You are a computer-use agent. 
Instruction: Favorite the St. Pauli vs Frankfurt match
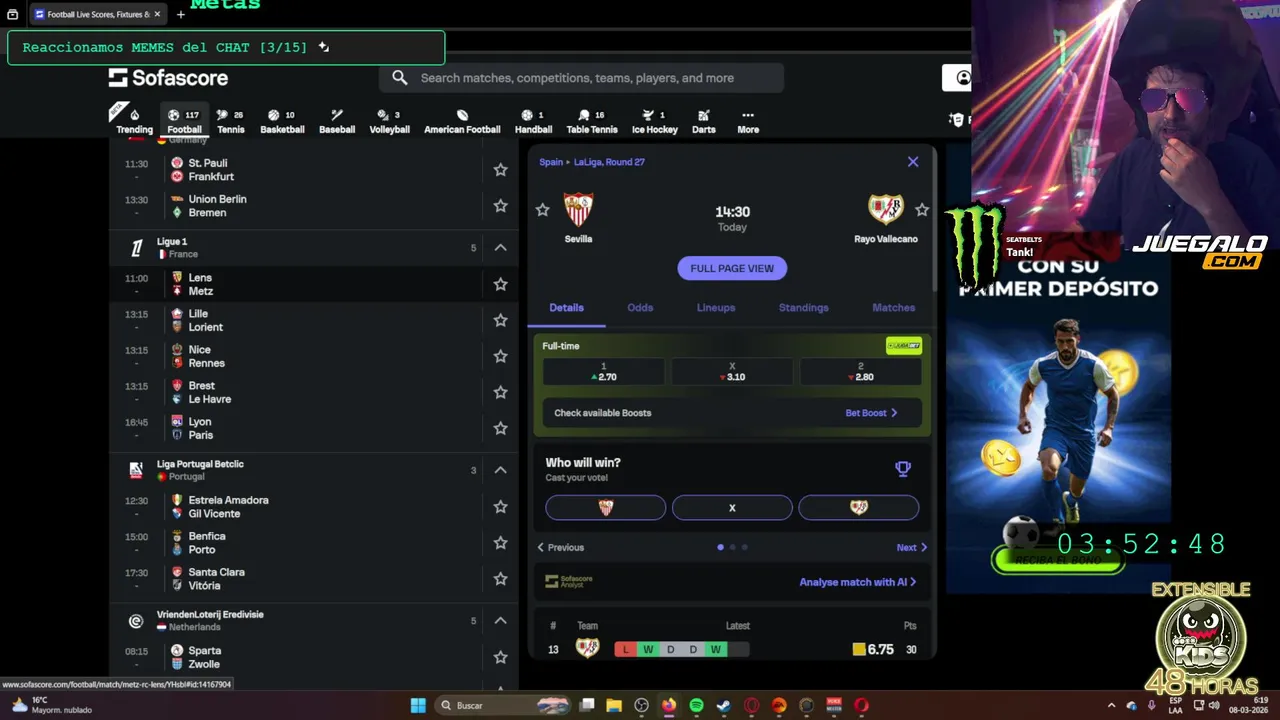(x=500, y=170)
